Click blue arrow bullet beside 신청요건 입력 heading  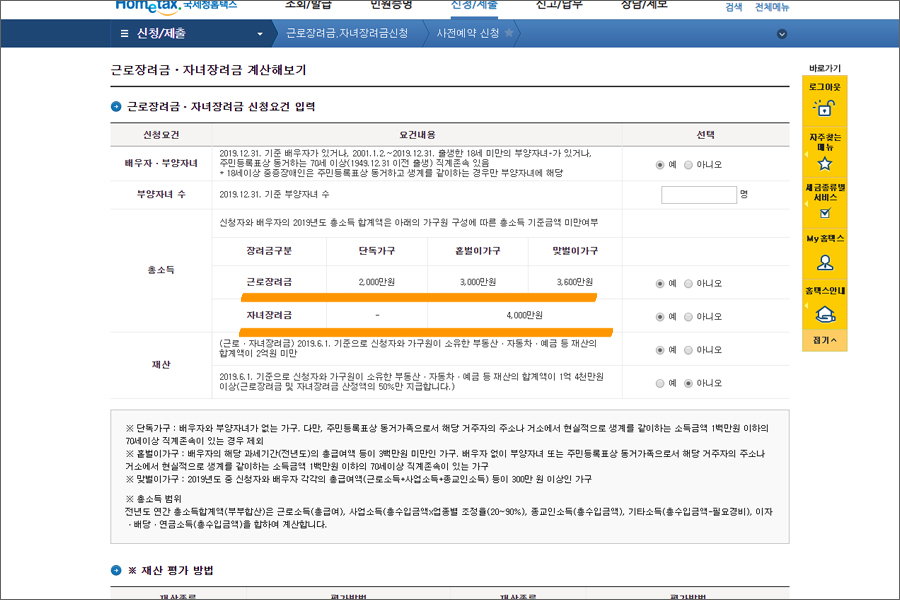click(116, 107)
